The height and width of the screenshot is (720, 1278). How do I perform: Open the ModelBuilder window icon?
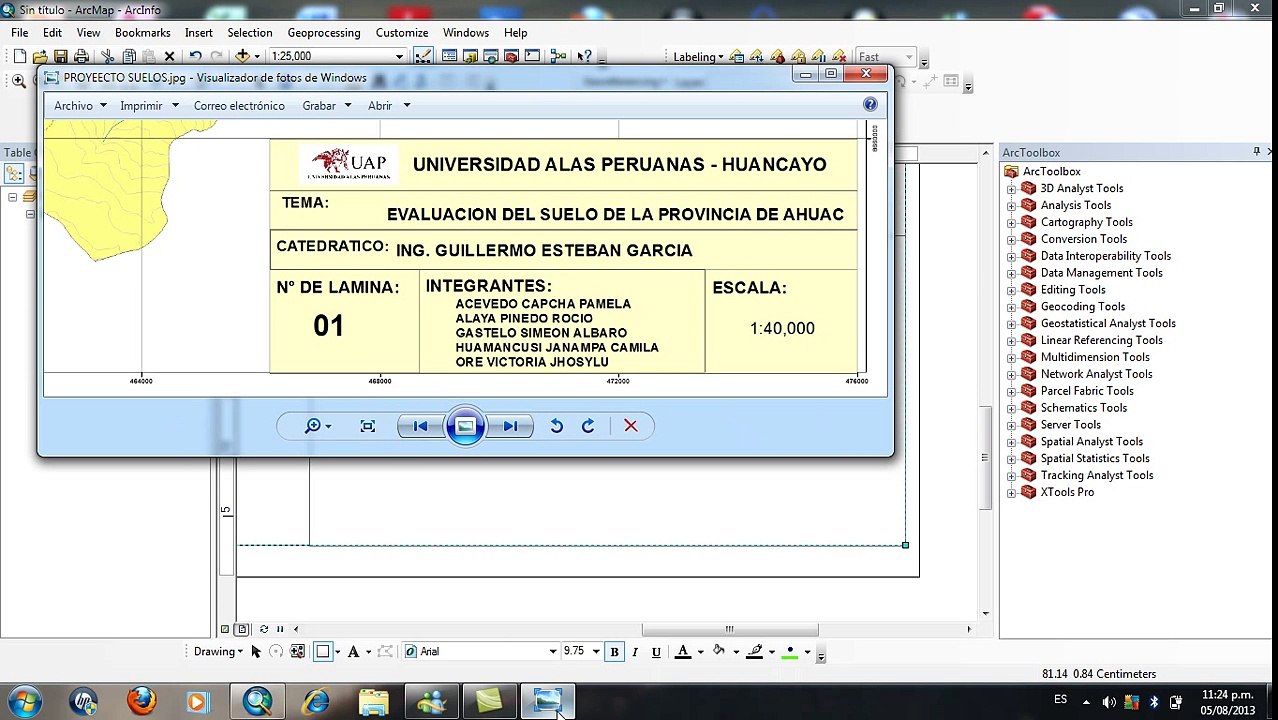pyautogui.click(x=558, y=56)
